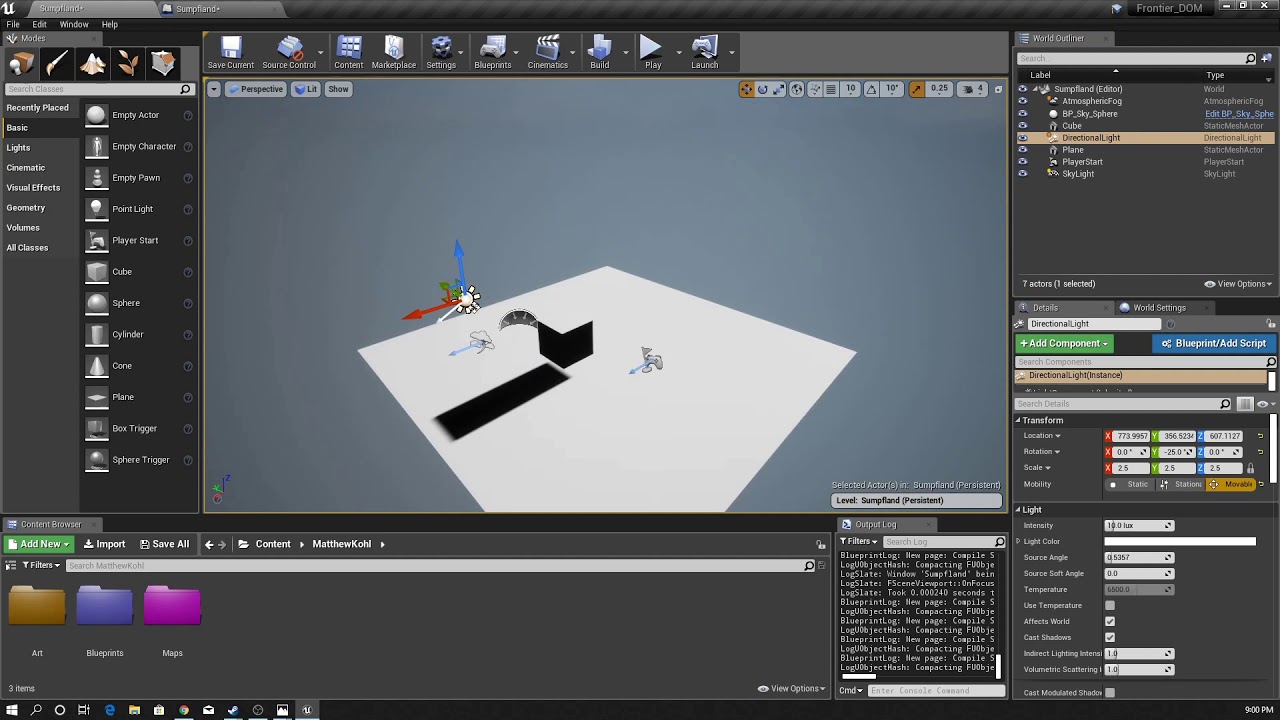Viewport: 1280px width, 720px height.
Task: Select the Paint mode brush icon
Action: [57, 64]
